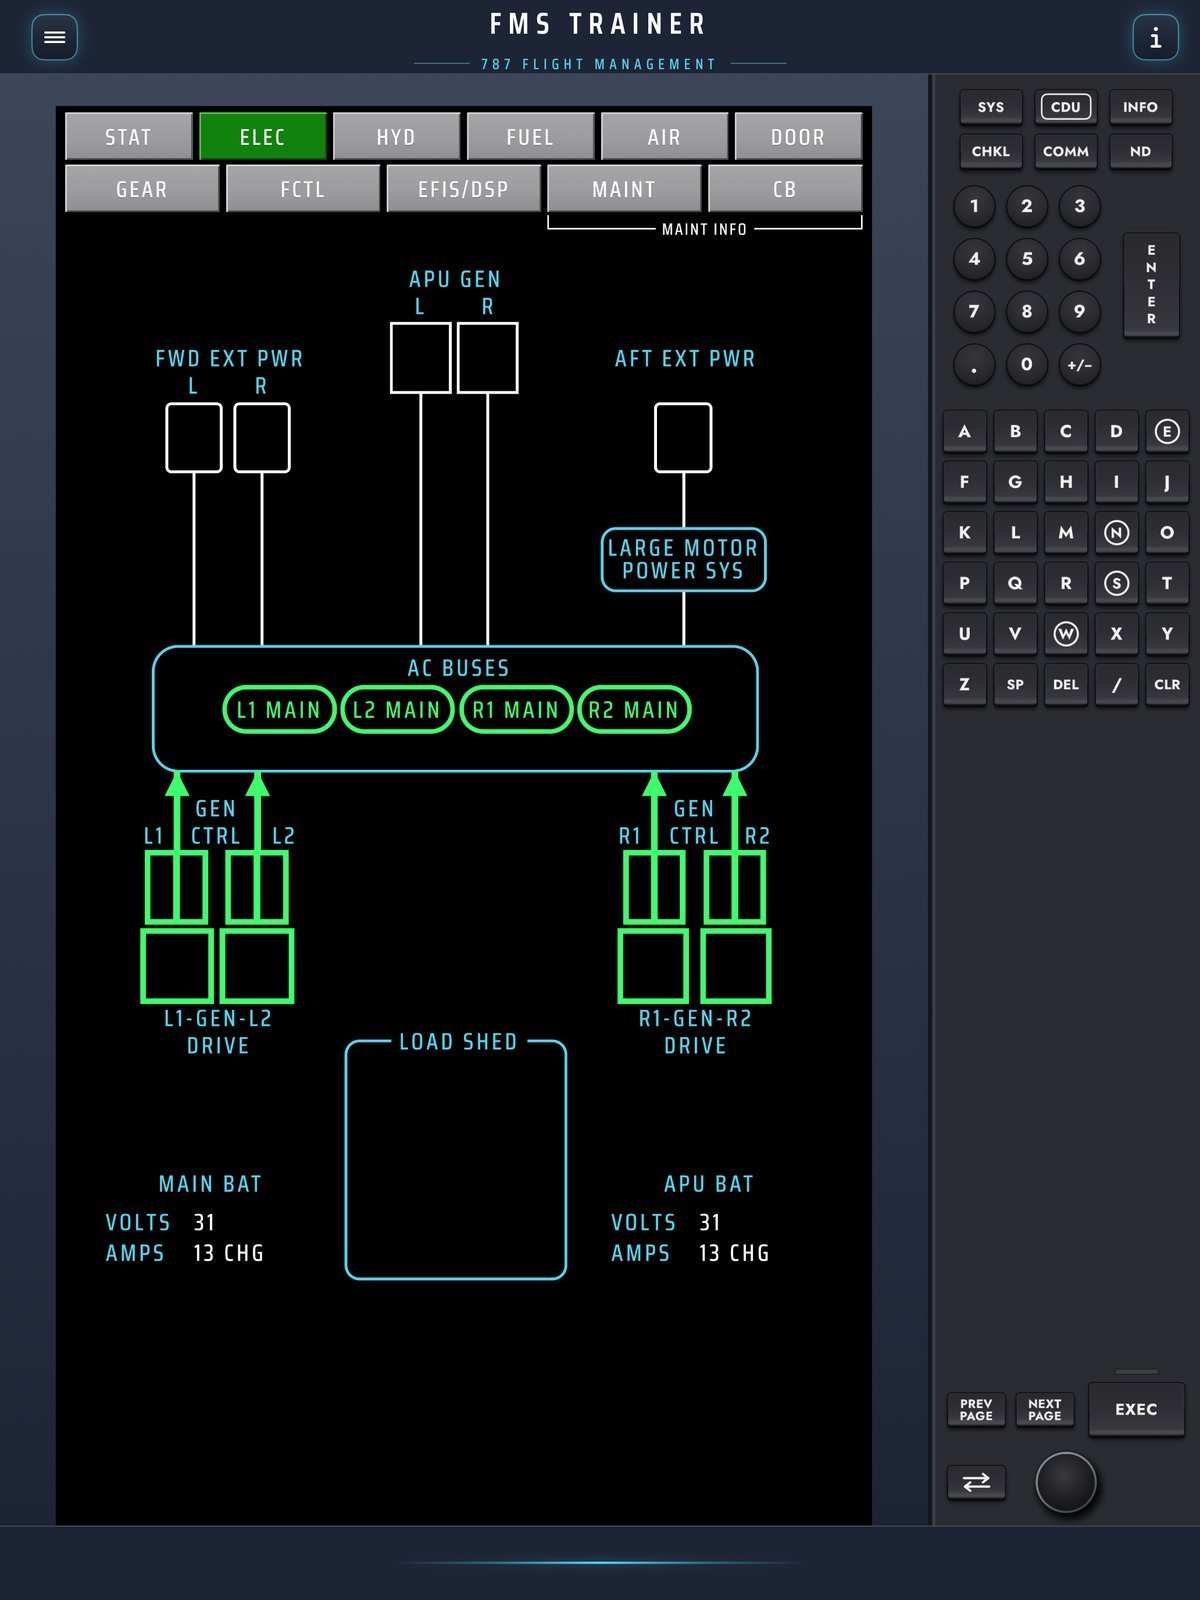Click the FWD EXT PWR L box
1200x1600 pixels.
click(x=194, y=438)
